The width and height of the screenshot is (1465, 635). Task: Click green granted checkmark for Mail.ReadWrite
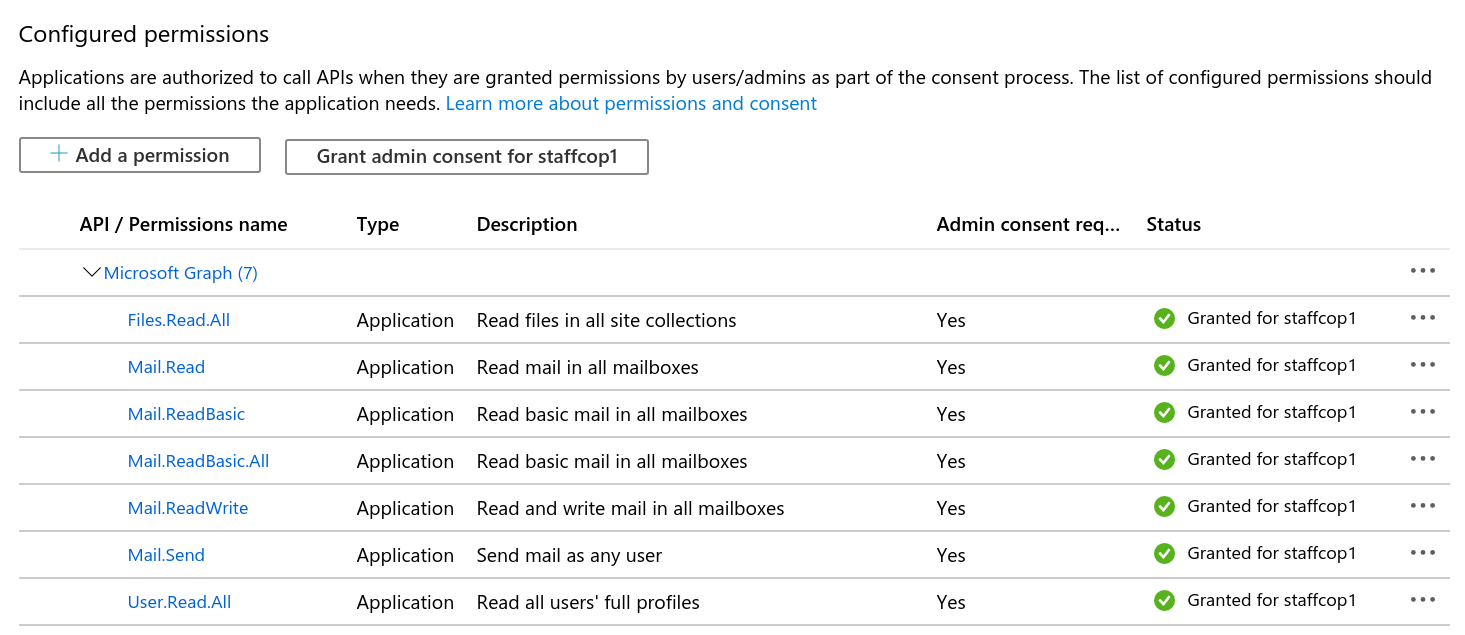1163,507
